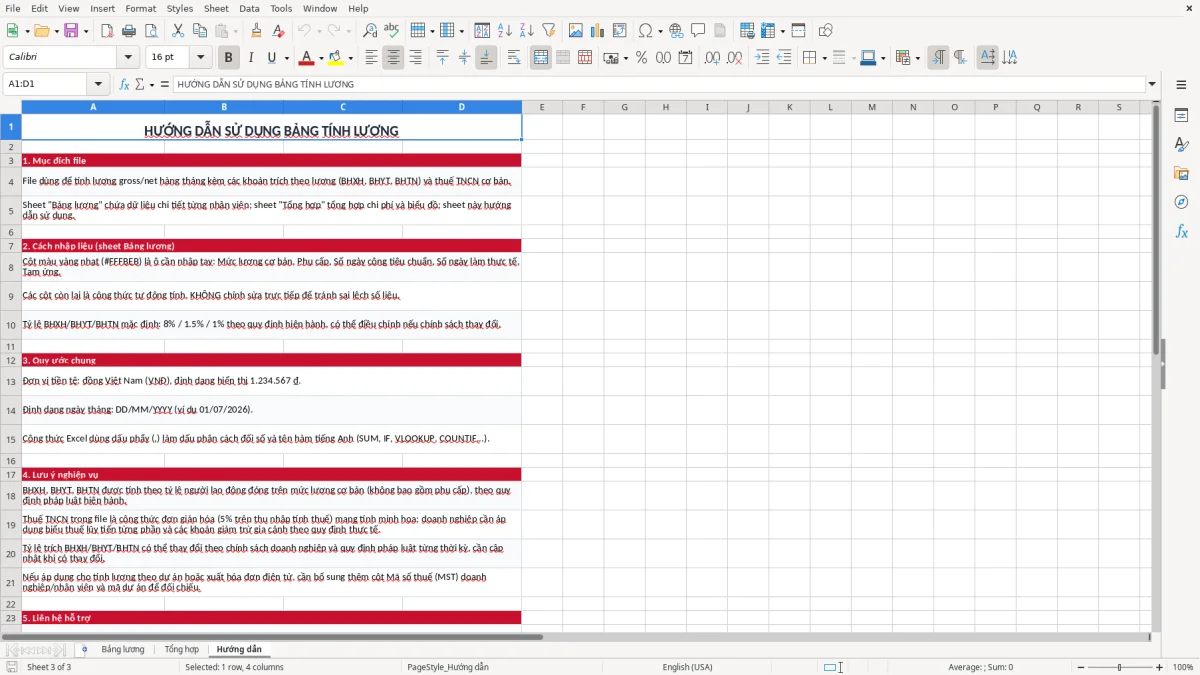This screenshot has height=675, width=1200.
Task: Click the row 13 header
Action: point(11,381)
